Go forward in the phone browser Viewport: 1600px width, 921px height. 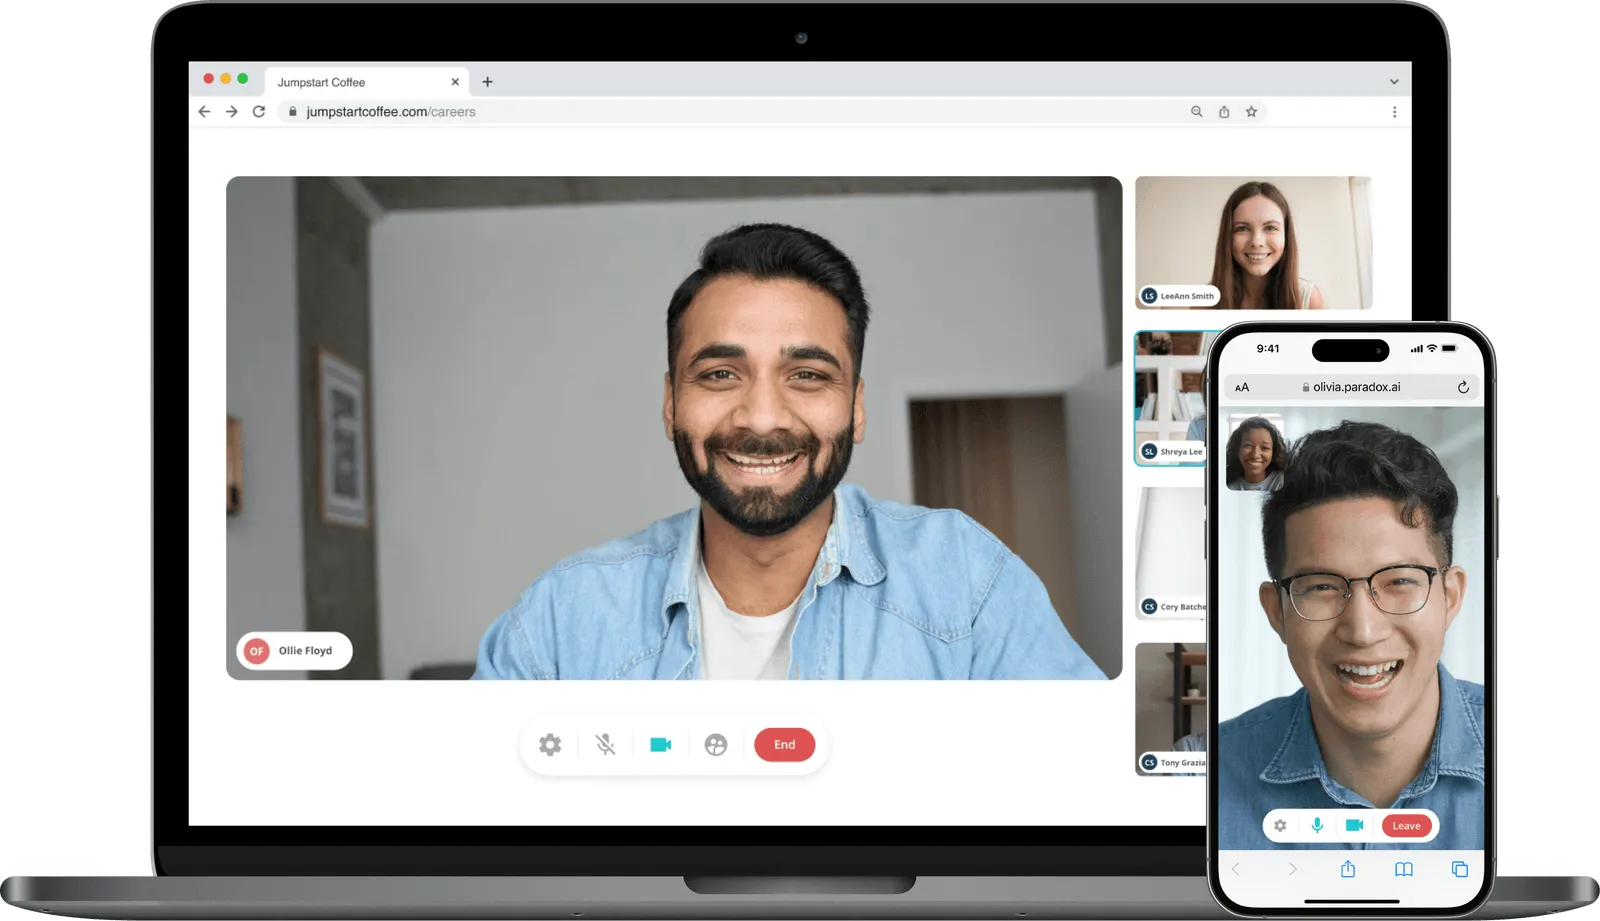point(1292,869)
